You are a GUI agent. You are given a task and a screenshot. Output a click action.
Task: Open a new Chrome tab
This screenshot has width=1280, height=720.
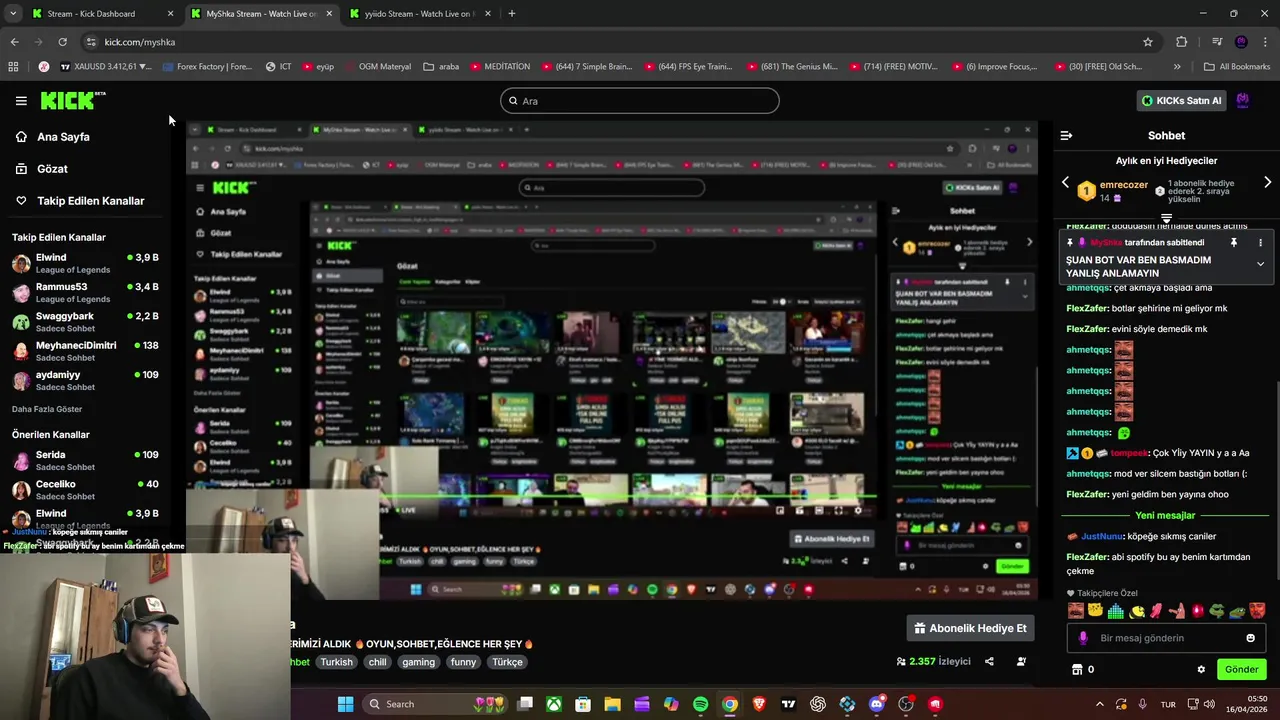tap(512, 14)
